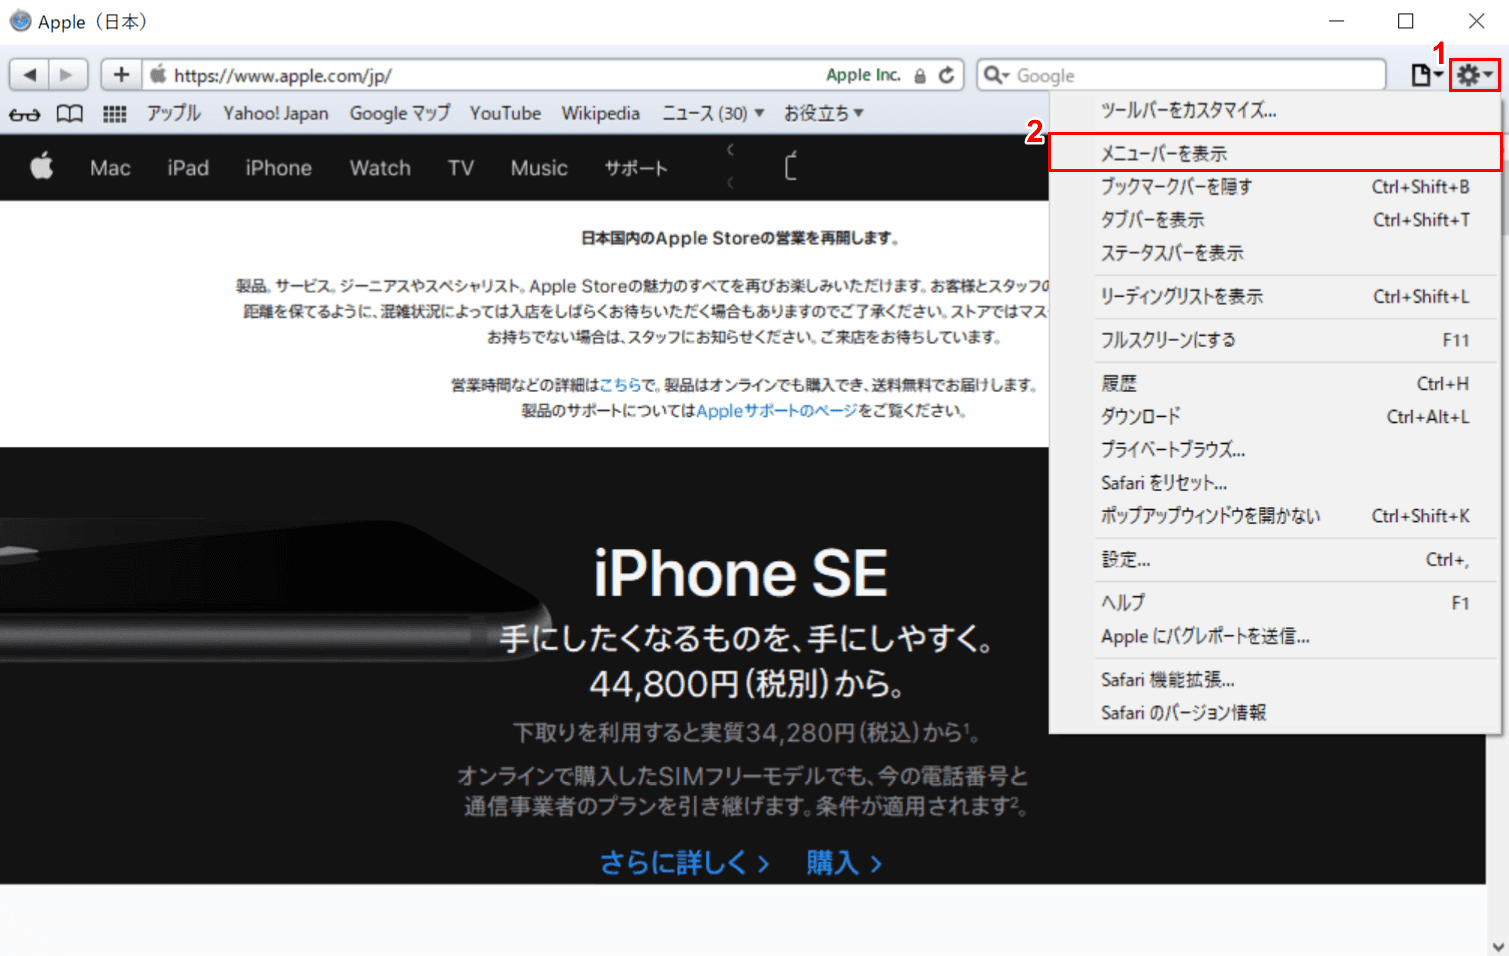
Task: Go to Mac in Apple navigation
Action: point(110,168)
